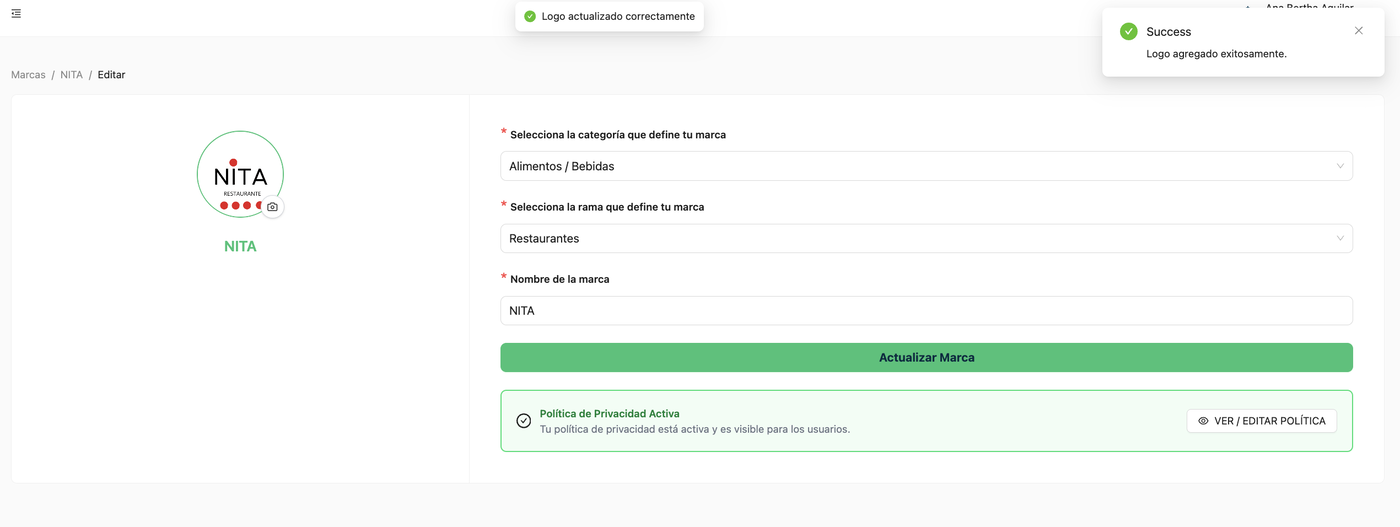The height and width of the screenshot is (527, 1400).
Task: Focus the Nombre de la marca field
Action: click(926, 310)
